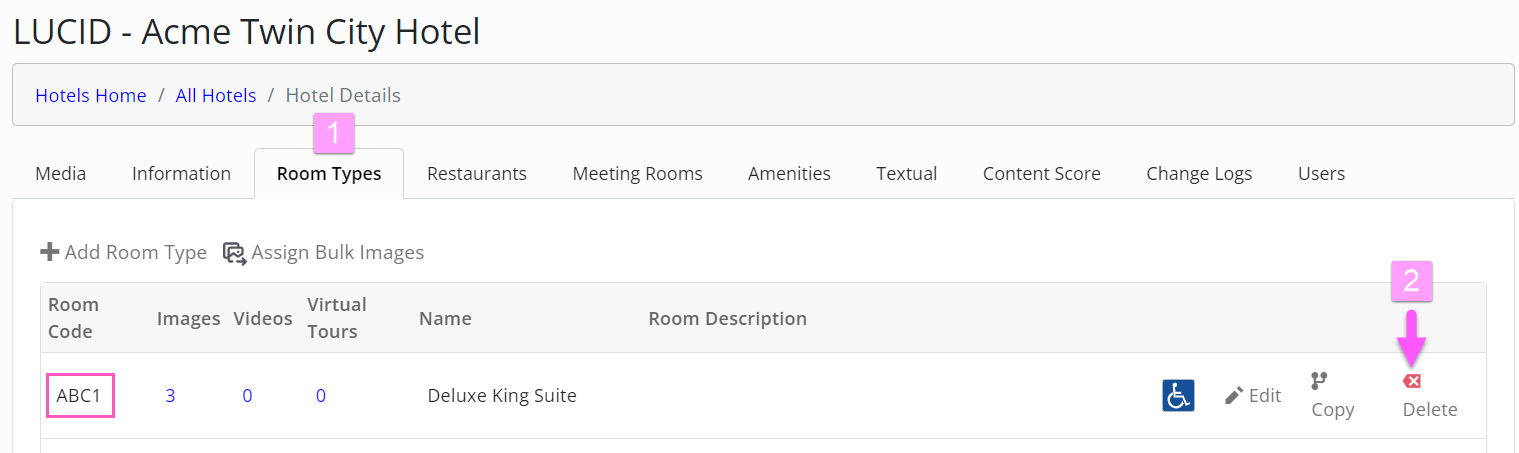Open the Meeting Rooms tab

638,174
